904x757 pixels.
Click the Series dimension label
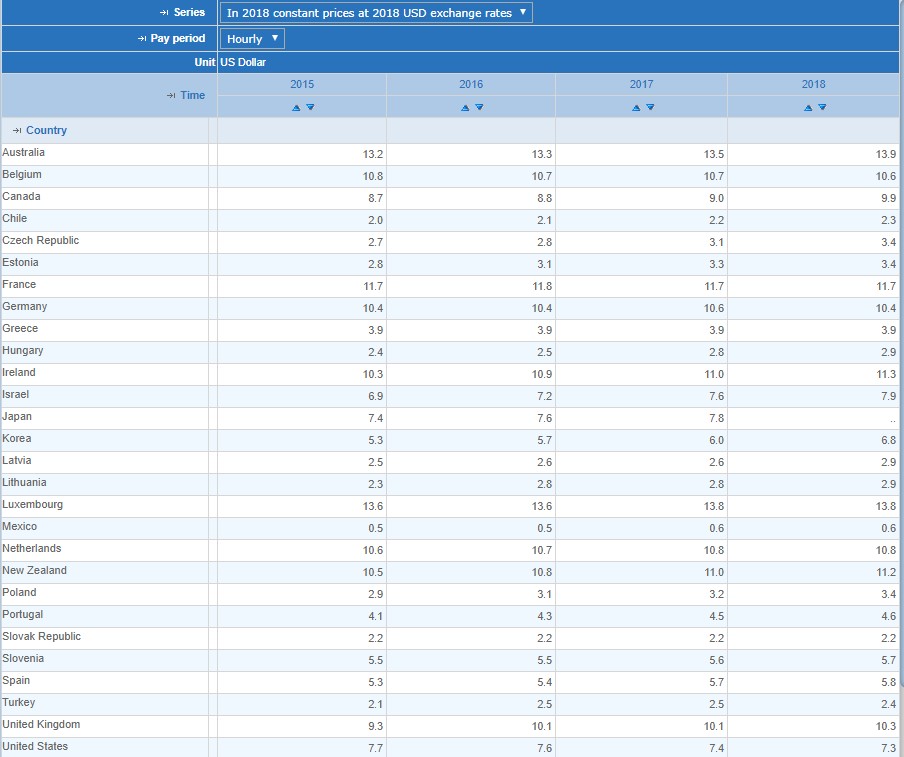tap(189, 13)
